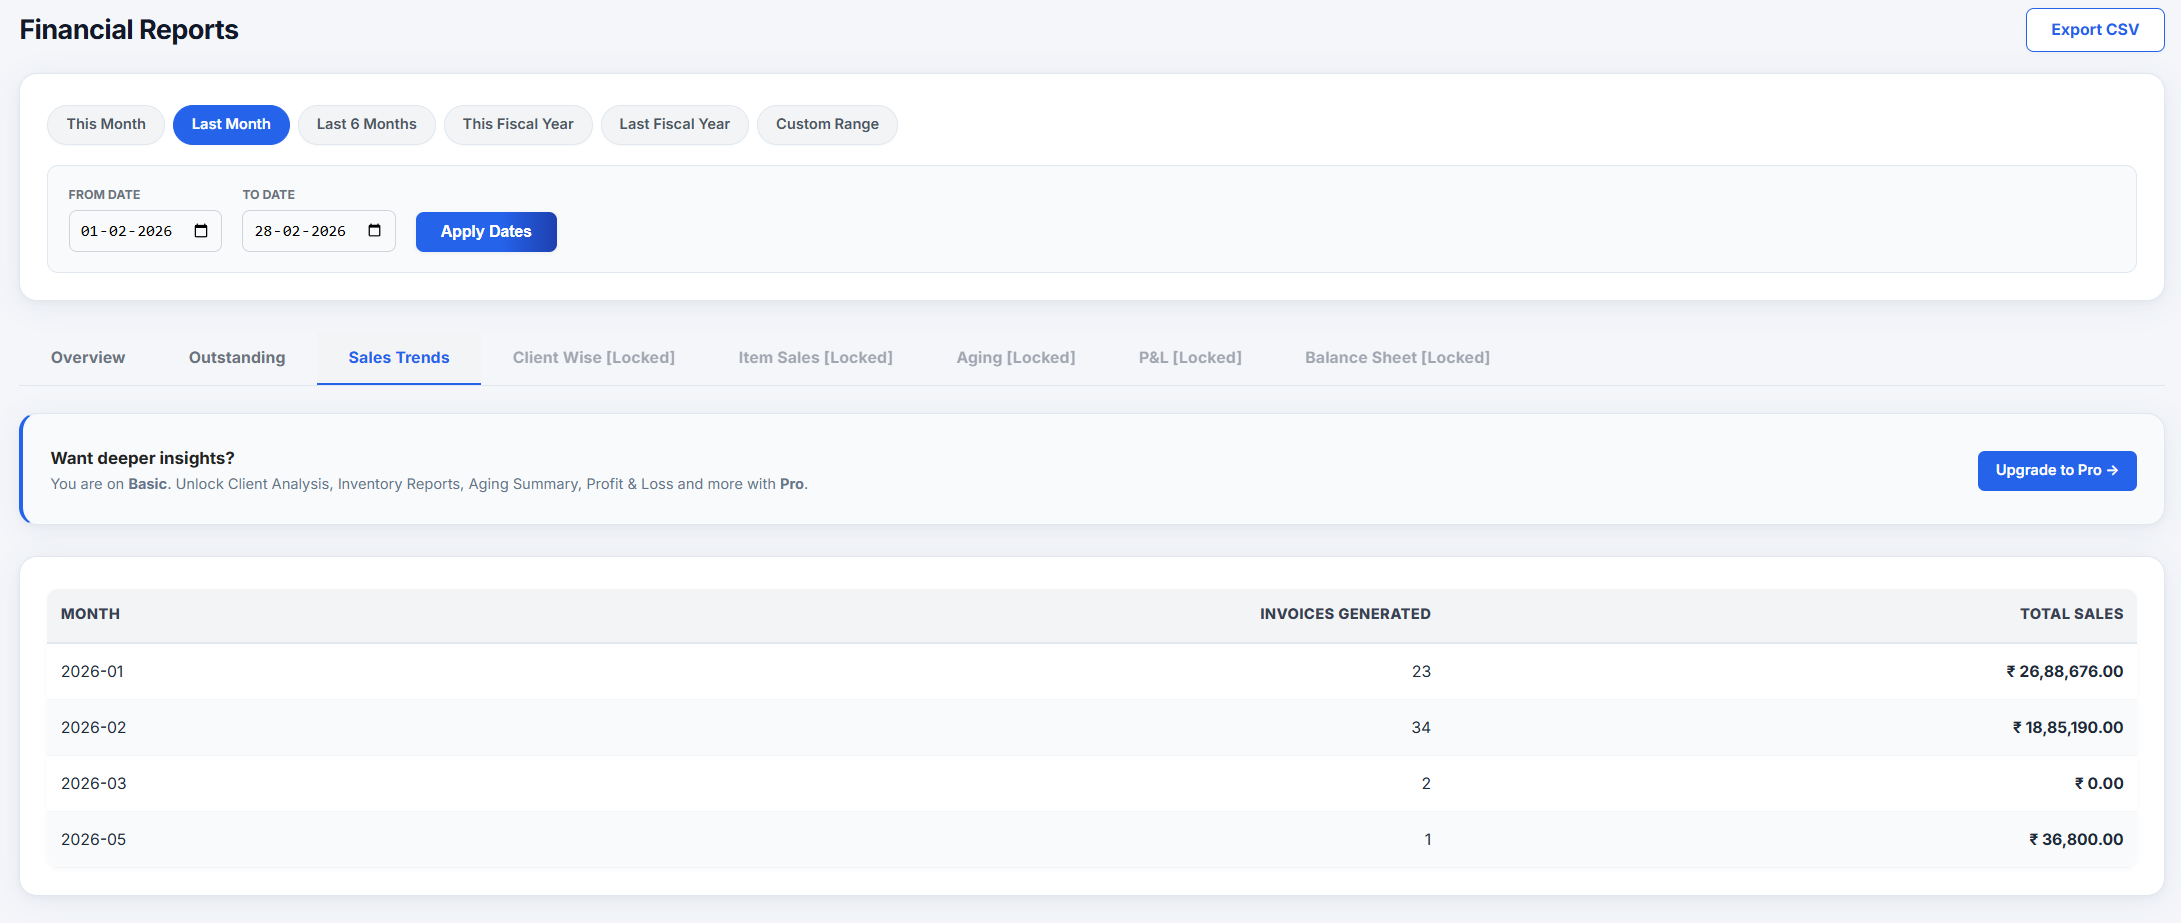Switch to the Outstanding tab
This screenshot has width=2181, height=923.
click(236, 357)
